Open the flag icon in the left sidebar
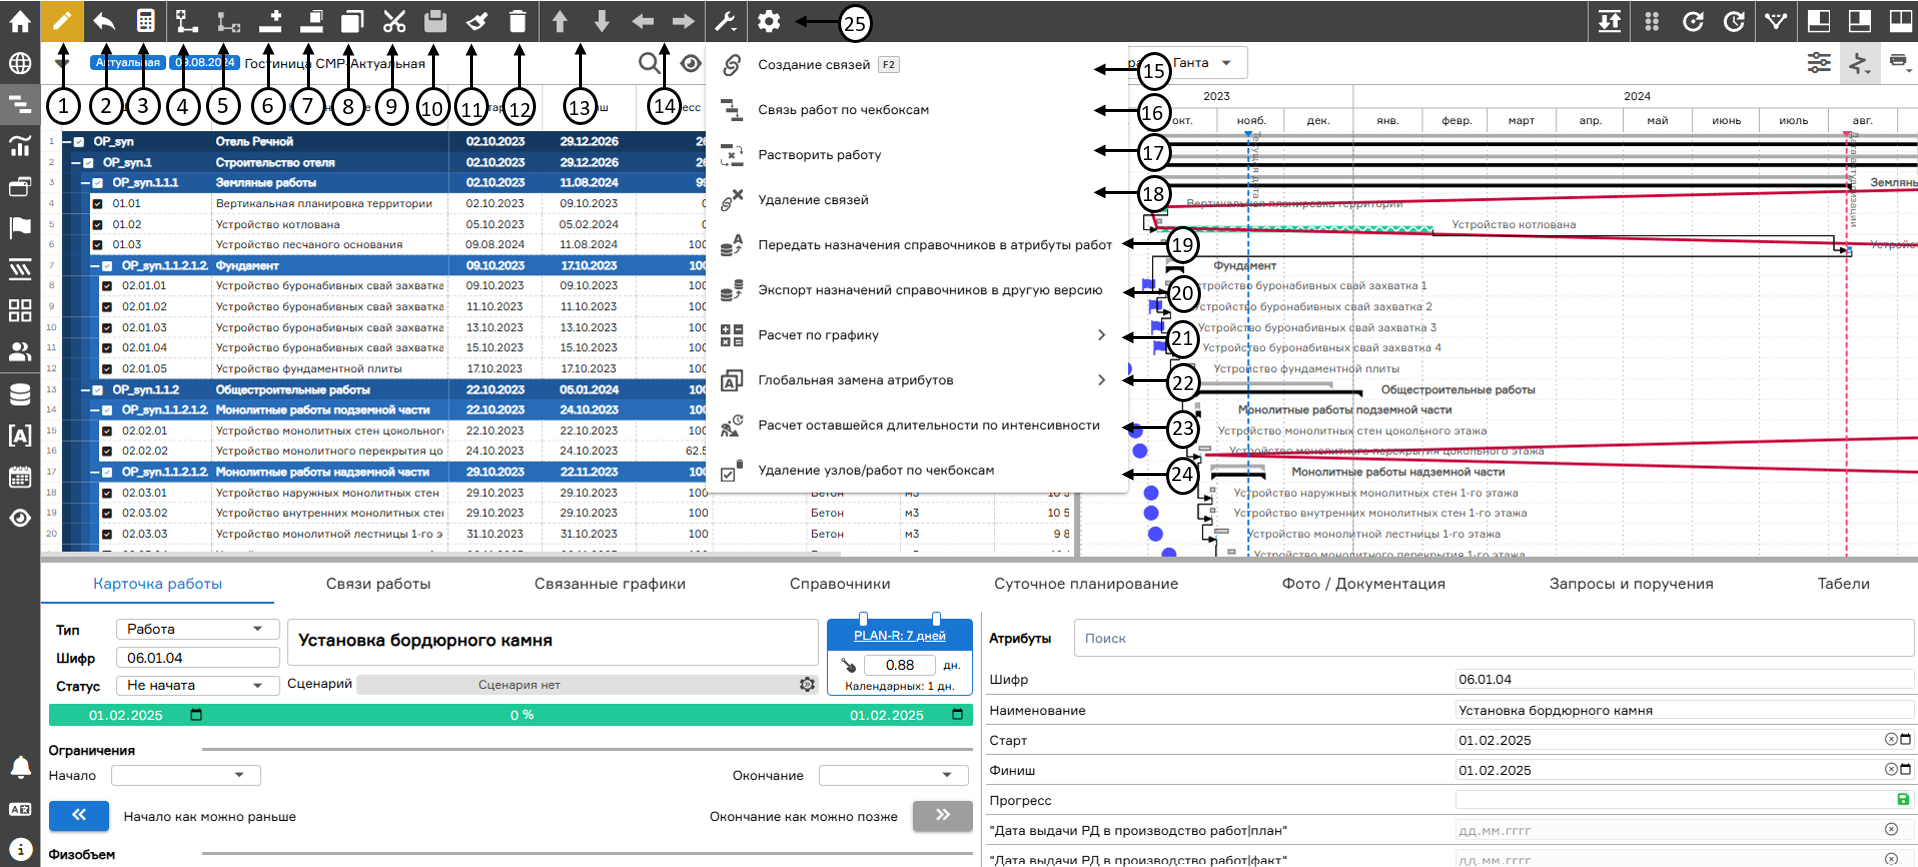Image resolution: width=1918 pixels, height=867 pixels. [x=20, y=227]
